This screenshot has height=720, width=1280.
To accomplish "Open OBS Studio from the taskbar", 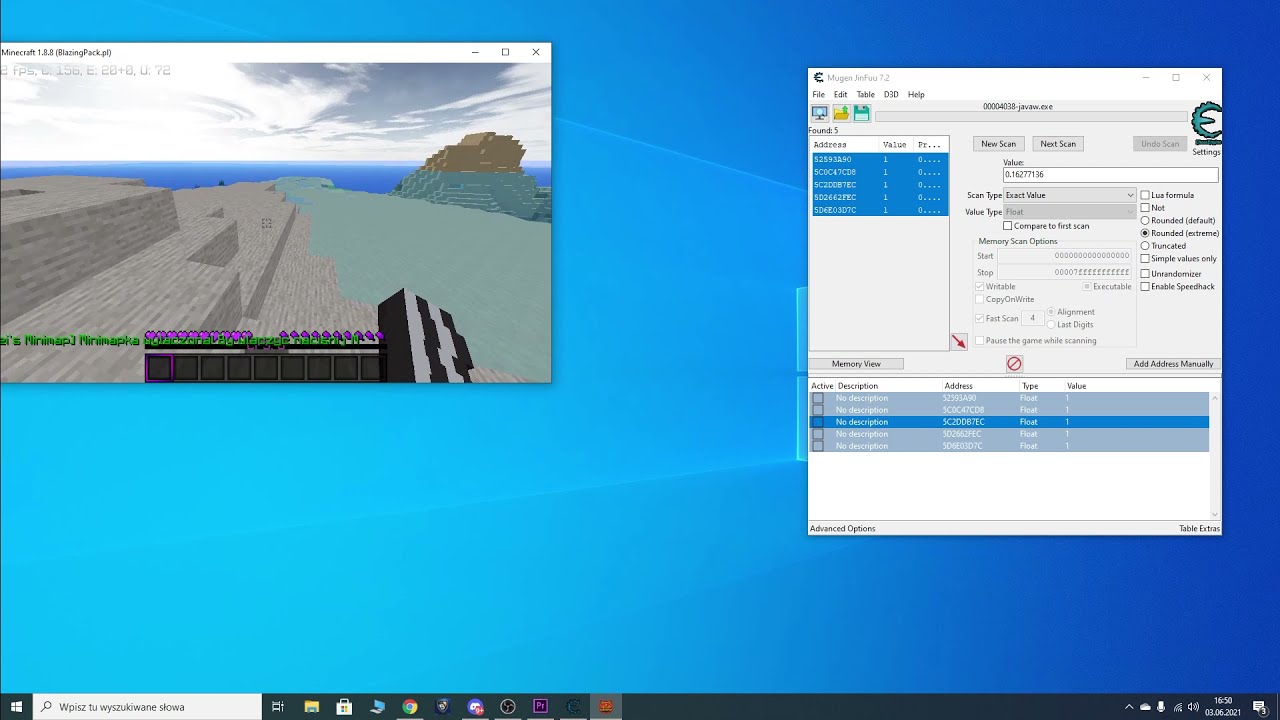I will point(508,706).
